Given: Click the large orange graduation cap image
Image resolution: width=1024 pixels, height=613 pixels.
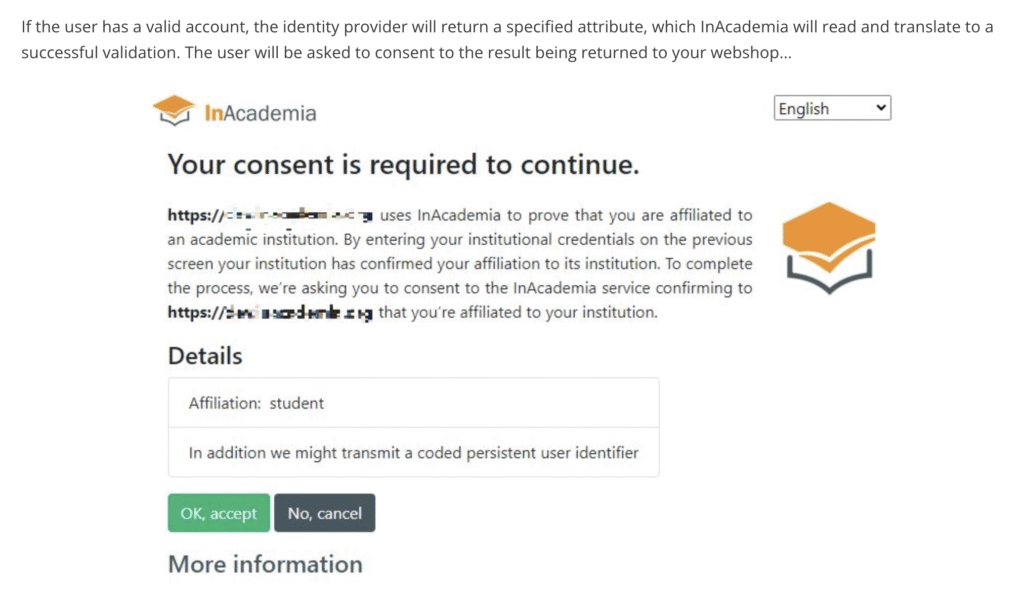Looking at the screenshot, I should point(827,247).
